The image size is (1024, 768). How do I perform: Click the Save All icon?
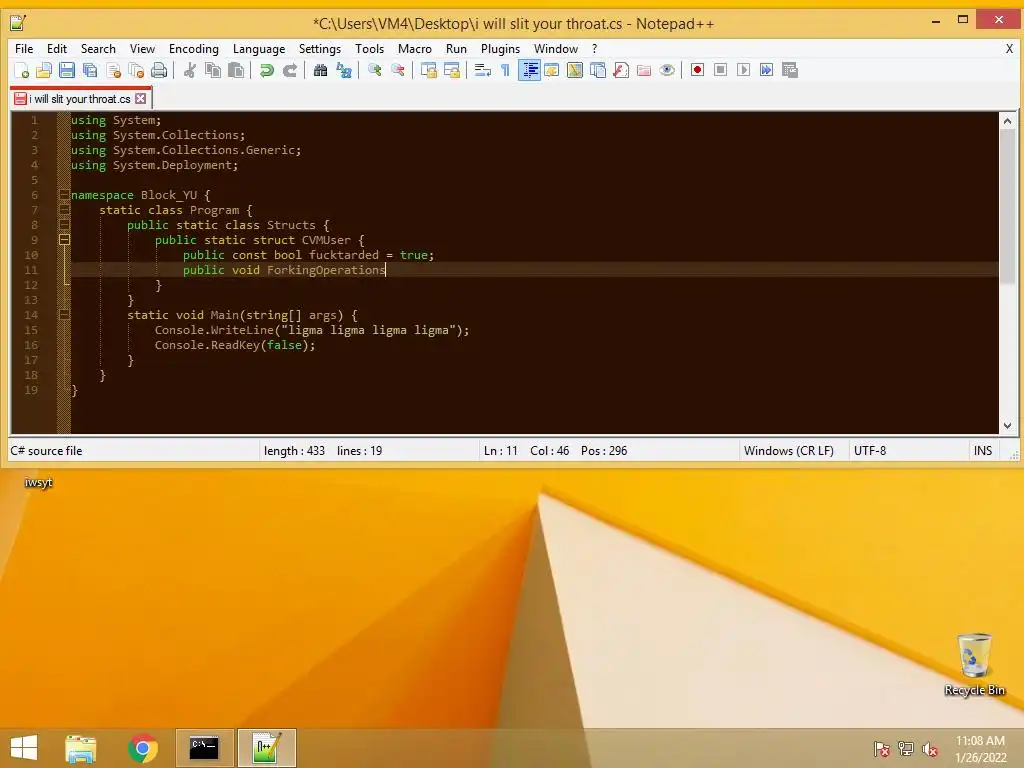click(90, 70)
